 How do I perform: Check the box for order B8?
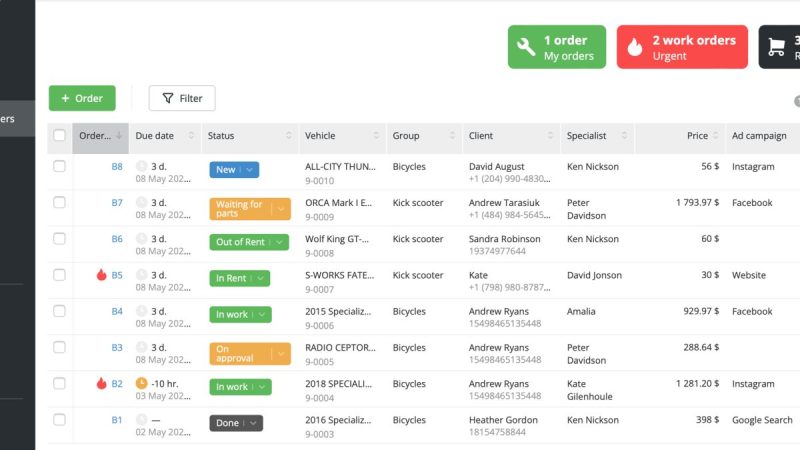click(59, 166)
